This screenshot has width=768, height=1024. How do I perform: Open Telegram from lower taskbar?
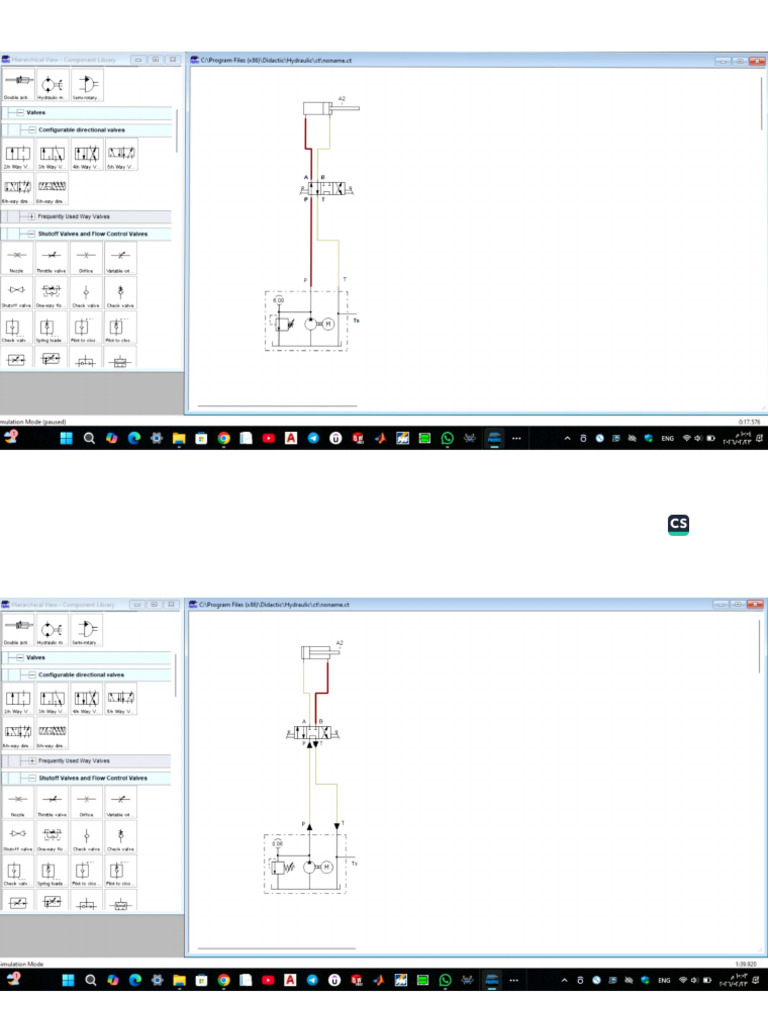point(312,980)
